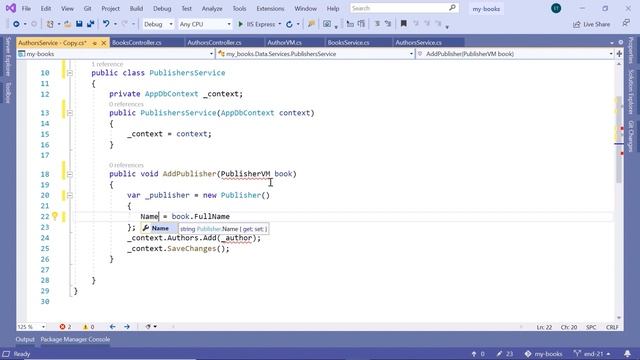Open the Analyze menu
Screen dimensions: 640x360
click(212, 9)
